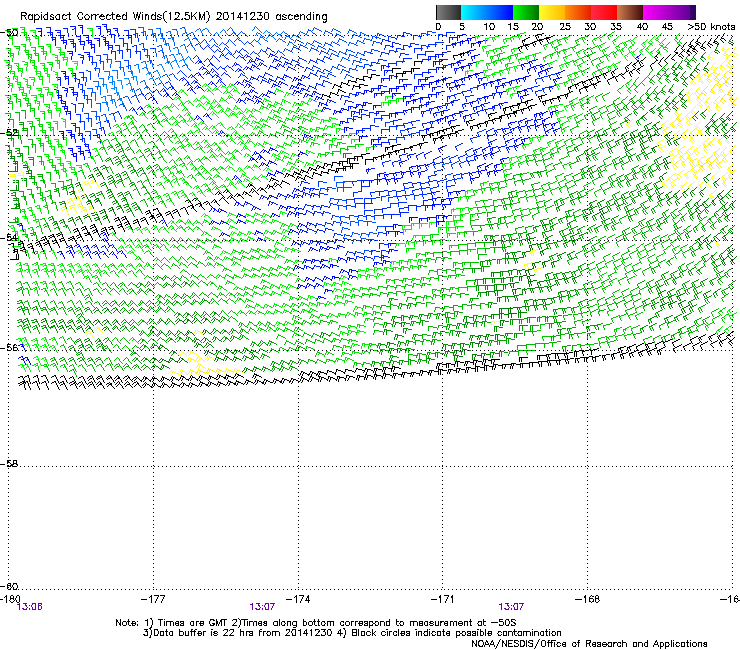Click the yellow 20-25 knots legend segment
This screenshot has height=650, width=740.
tap(552, 12)
